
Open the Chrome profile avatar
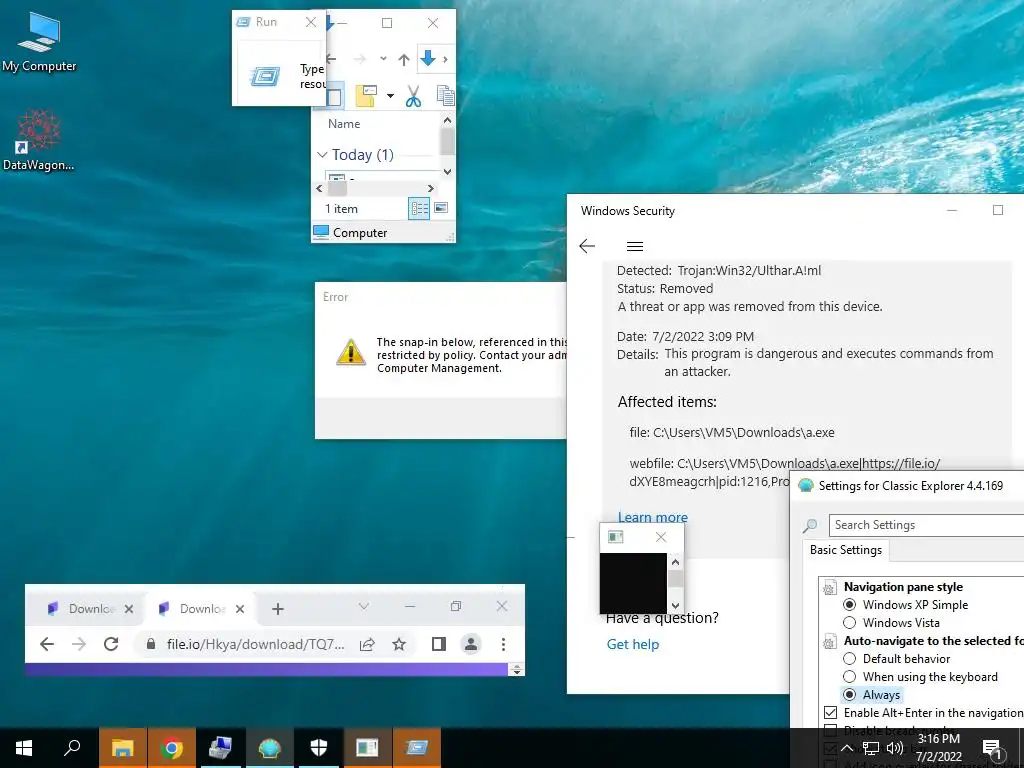pyautogui.click(x=470, y=645)
